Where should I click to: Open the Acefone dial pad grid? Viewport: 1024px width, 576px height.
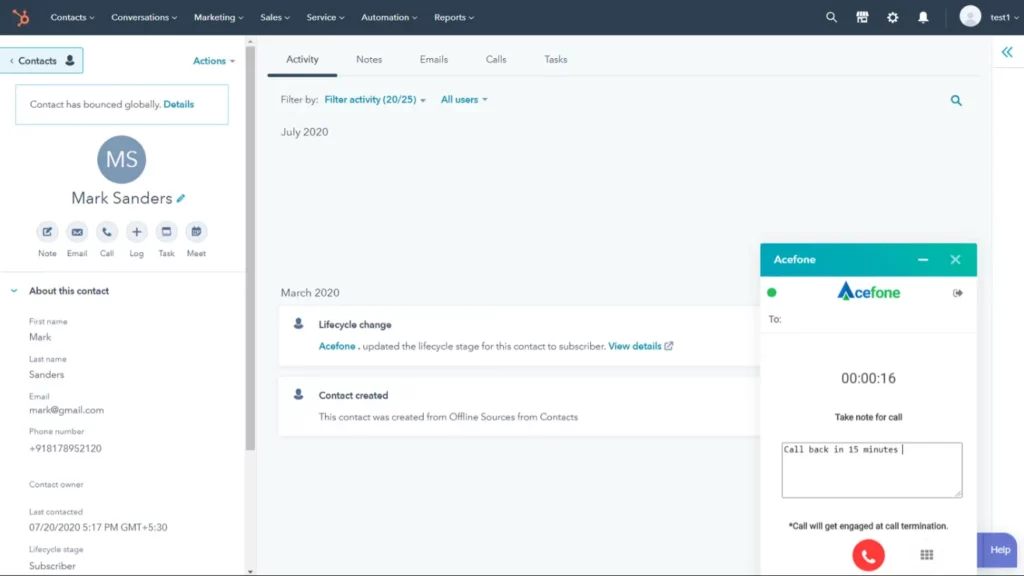point(927,555)
